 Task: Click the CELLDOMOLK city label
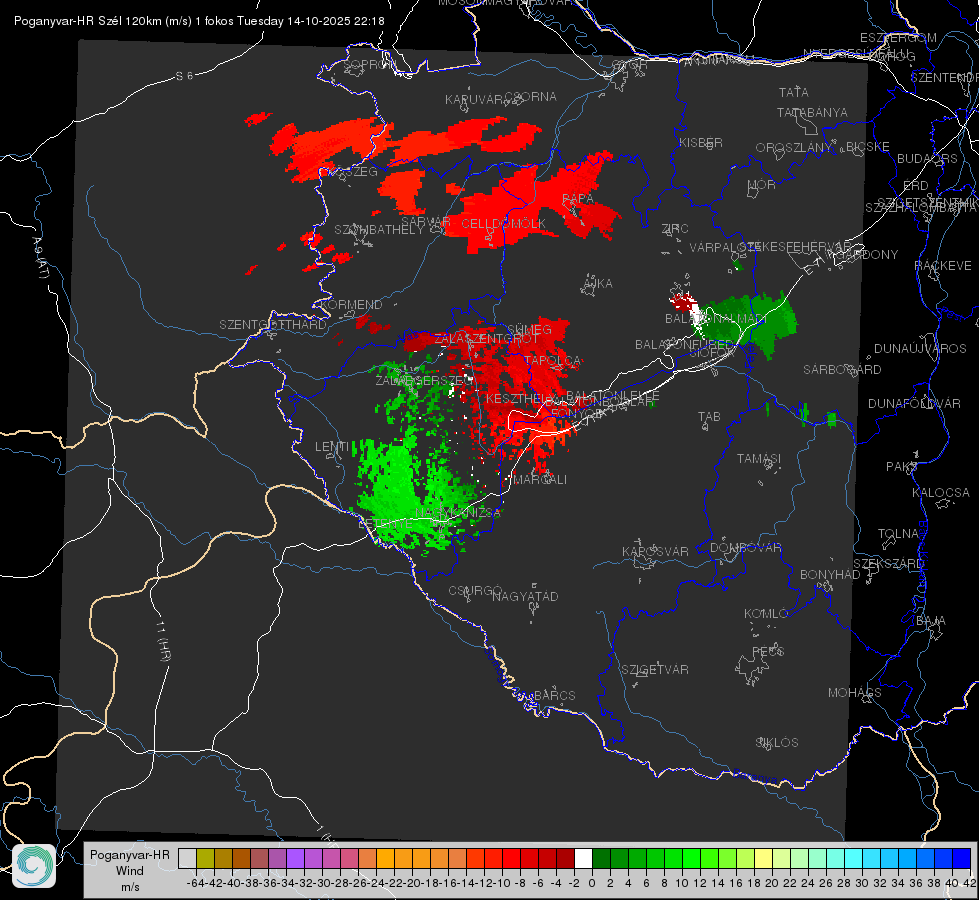503,224
